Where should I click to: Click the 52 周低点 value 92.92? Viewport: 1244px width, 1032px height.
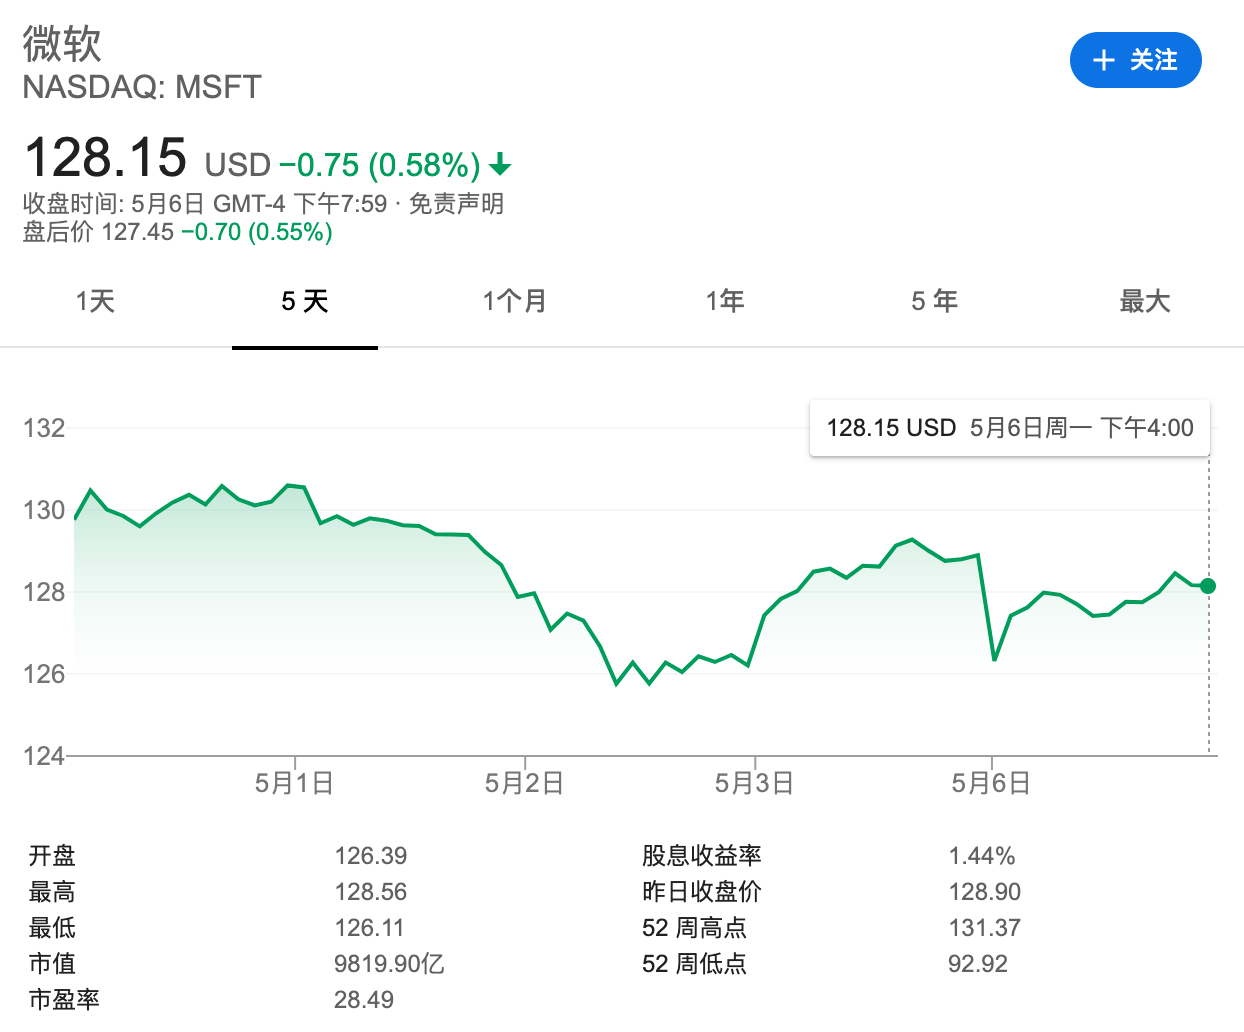[978, 964]
